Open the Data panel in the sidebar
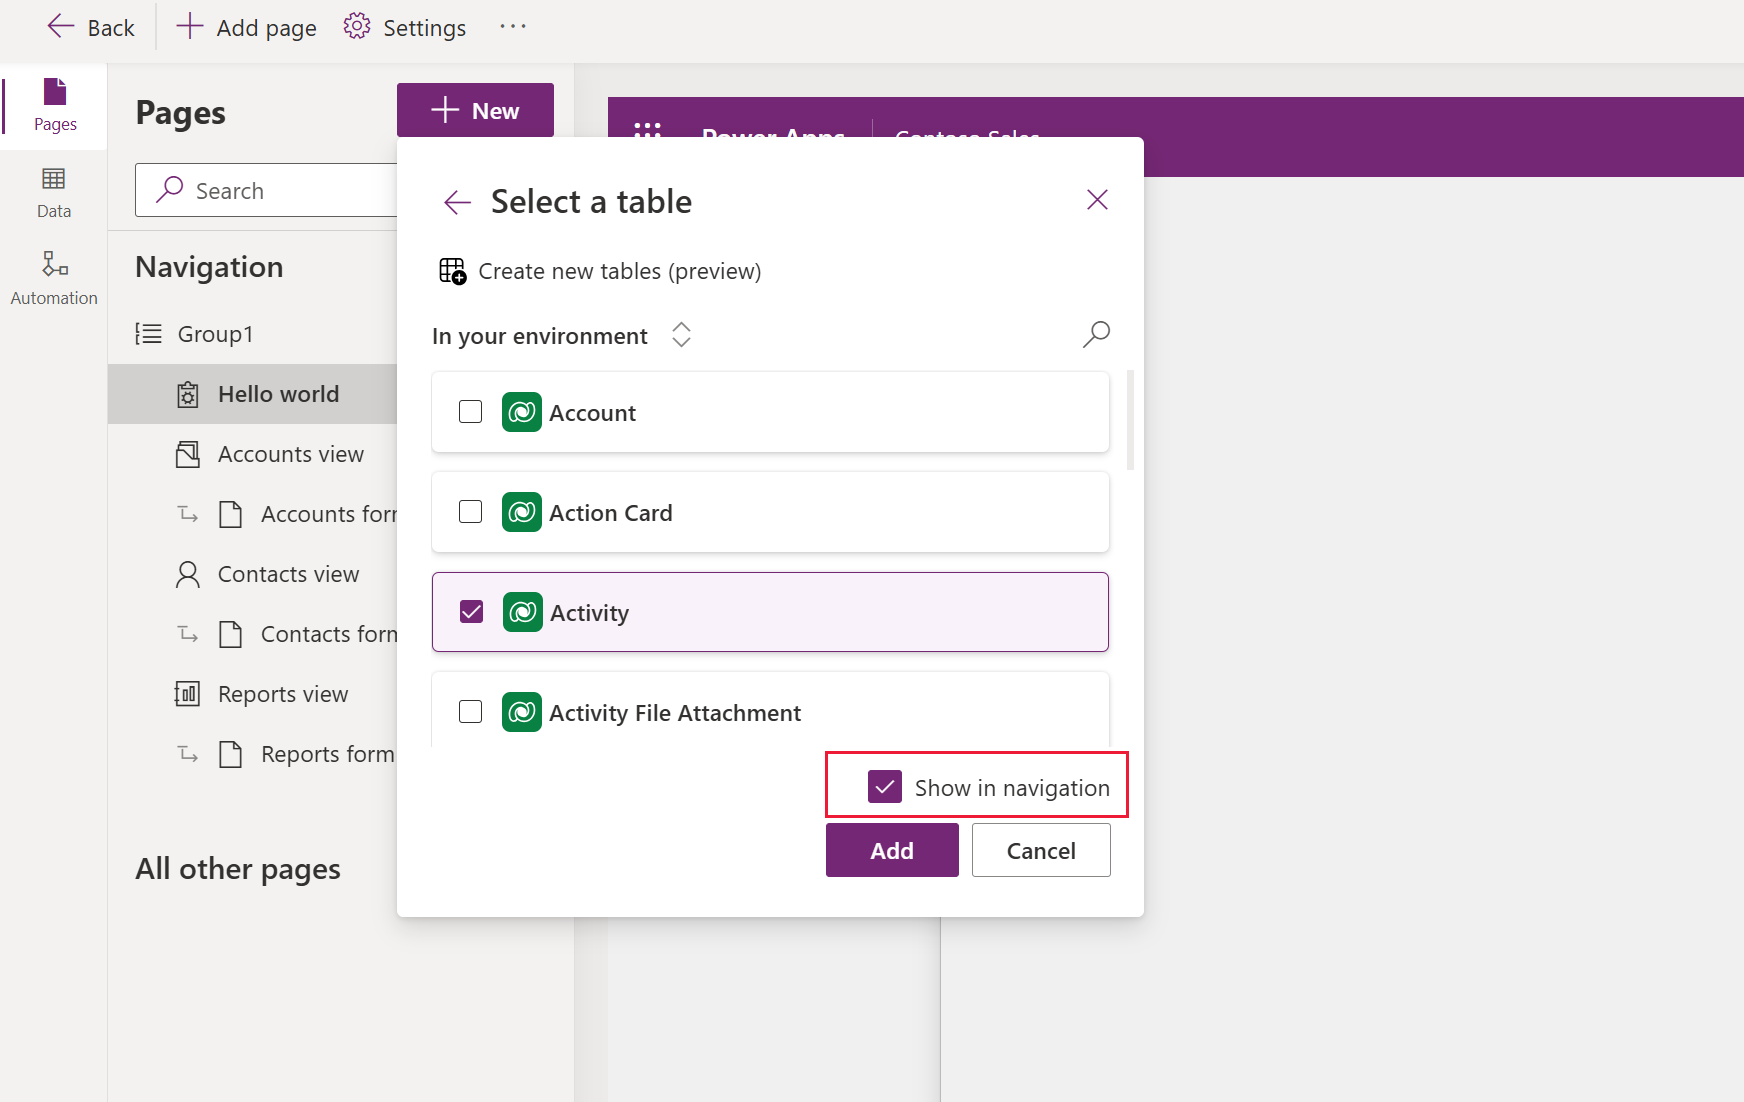The image size is (1744, 1102). point(54,190)
